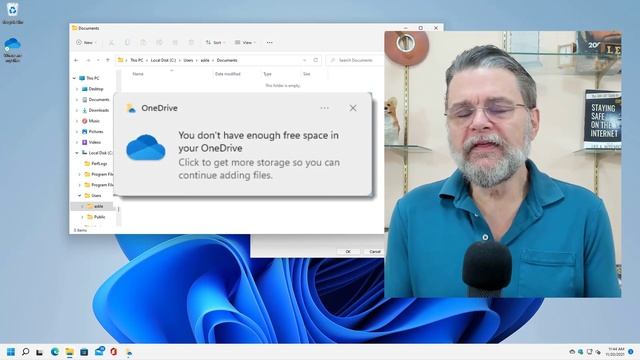Open the Recycle Bin desktop icon

[12, 13]
